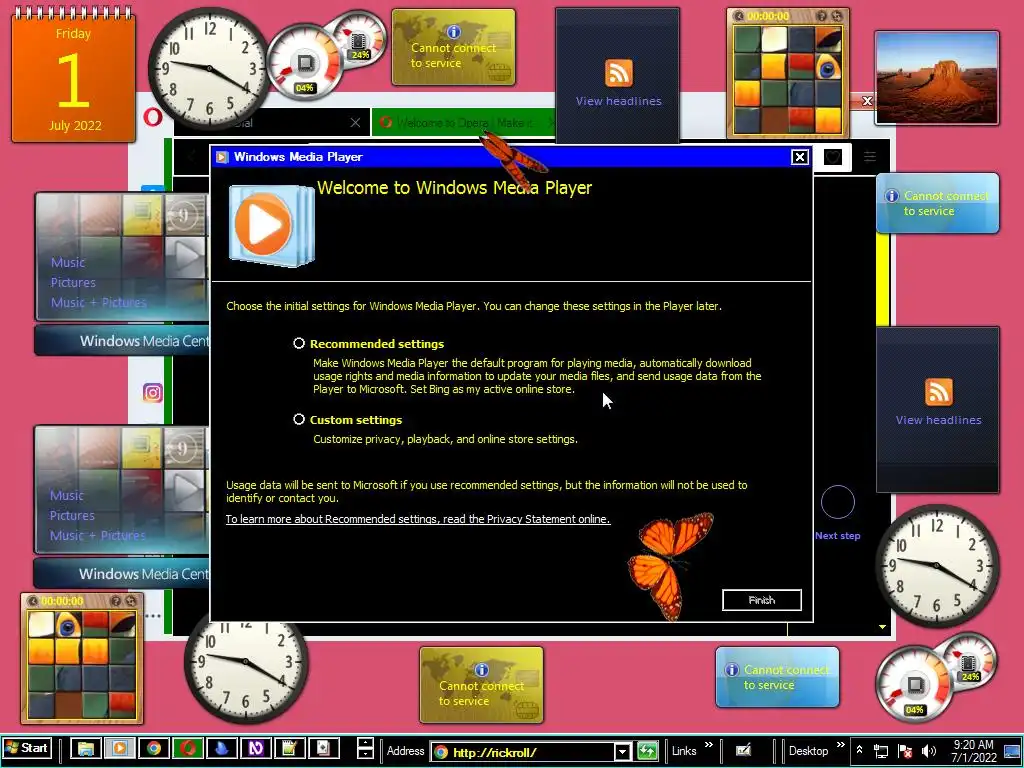This screenshot has height=768, width=1024.
Task: Click the green Go button beside Address field
Action: (x=647, y=752)
